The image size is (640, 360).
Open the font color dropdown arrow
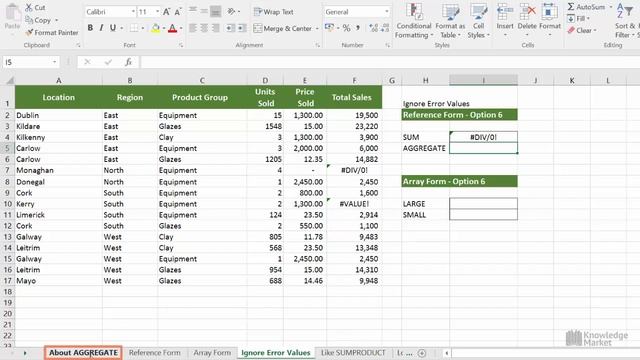tap(181, 28)
